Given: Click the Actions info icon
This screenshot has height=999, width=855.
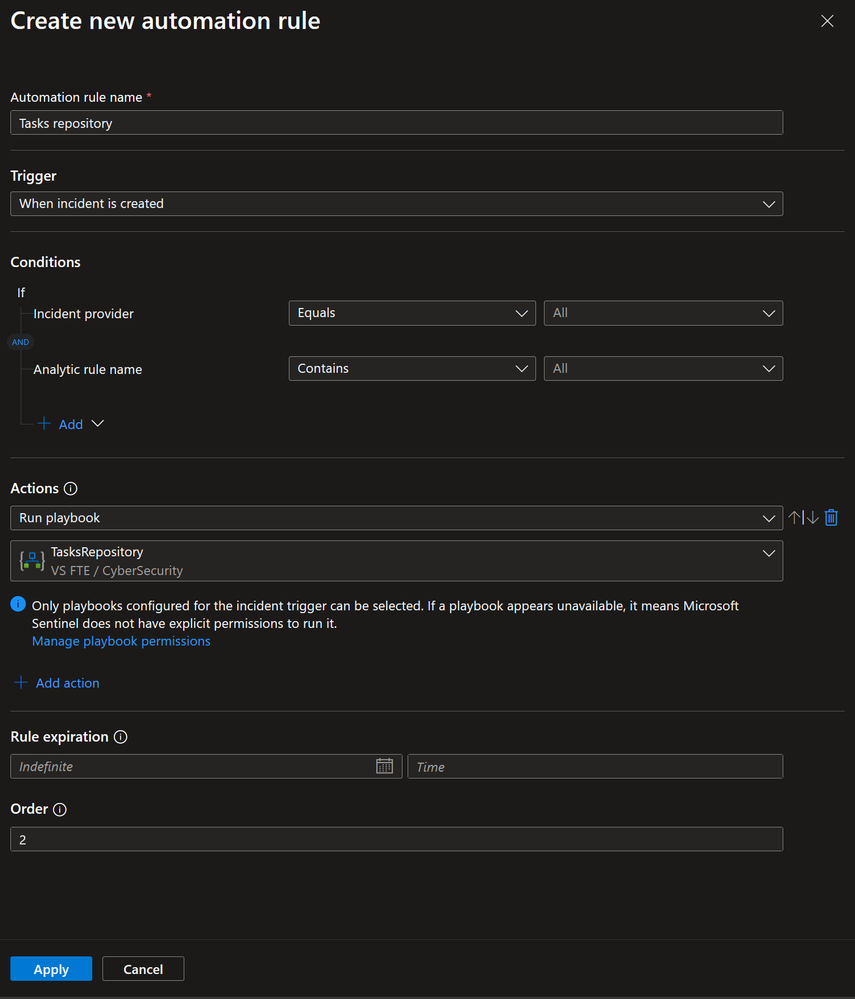Looking at the screenshot, I should [71, 489].
